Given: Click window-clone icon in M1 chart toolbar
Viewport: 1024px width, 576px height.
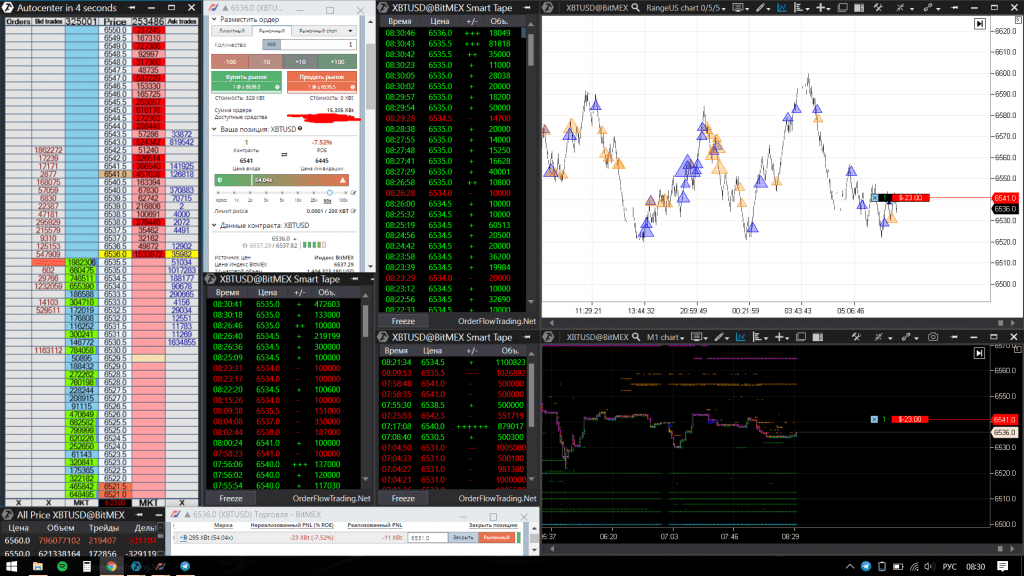Looking at the screenshot, I should [x=801, y=337].
